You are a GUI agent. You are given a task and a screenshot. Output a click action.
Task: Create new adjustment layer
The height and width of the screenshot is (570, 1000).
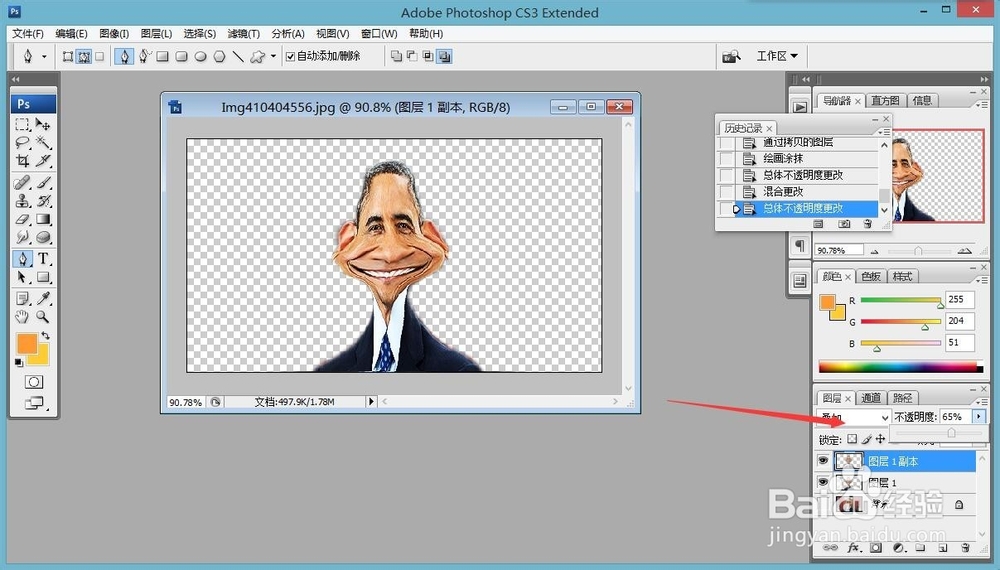(899, 548)
